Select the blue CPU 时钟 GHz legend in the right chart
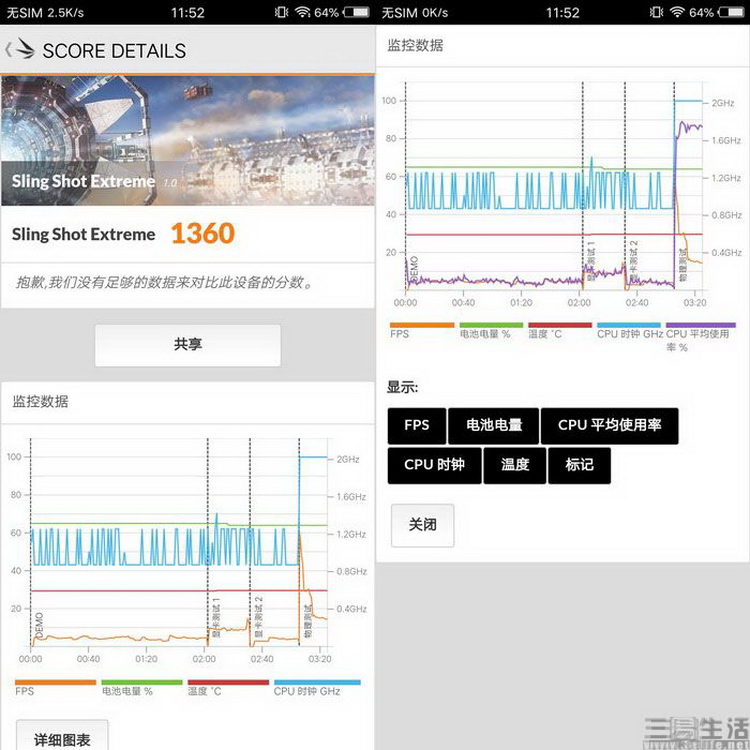Viewport: 750px width, 750px height. tap(629, 331)
